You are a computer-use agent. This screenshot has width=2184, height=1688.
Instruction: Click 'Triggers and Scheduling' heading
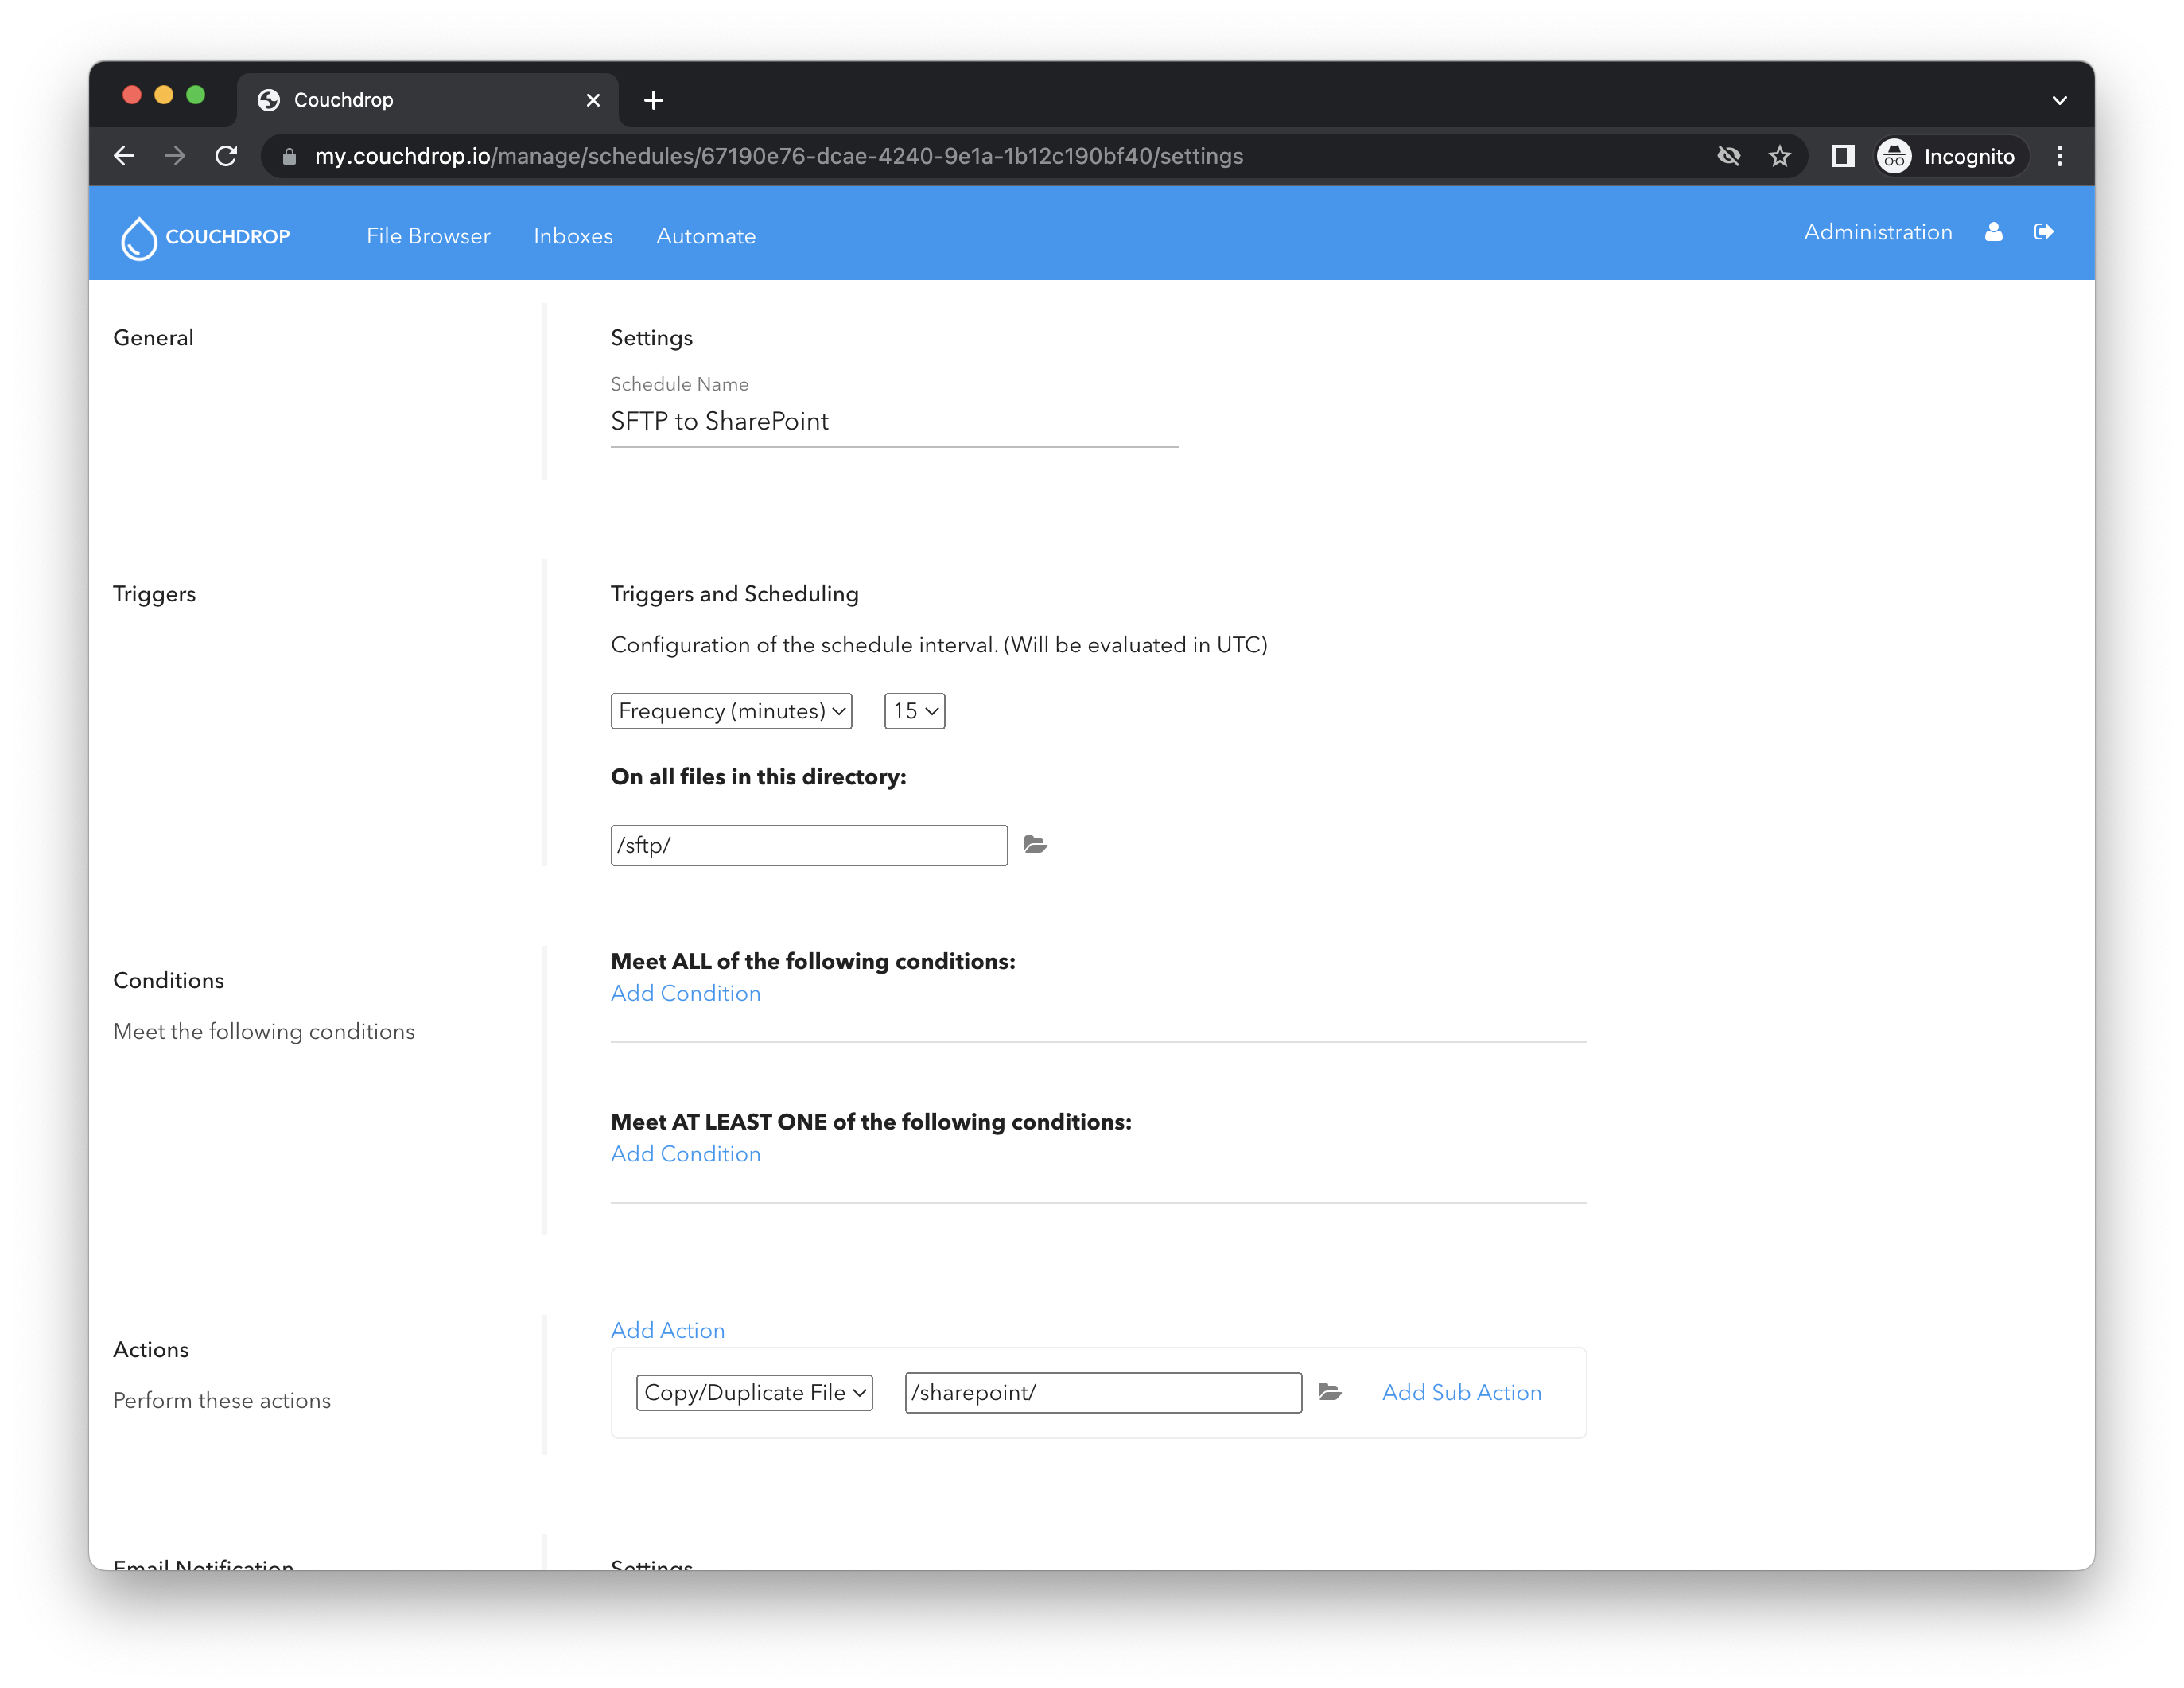(x=735, y=594)
